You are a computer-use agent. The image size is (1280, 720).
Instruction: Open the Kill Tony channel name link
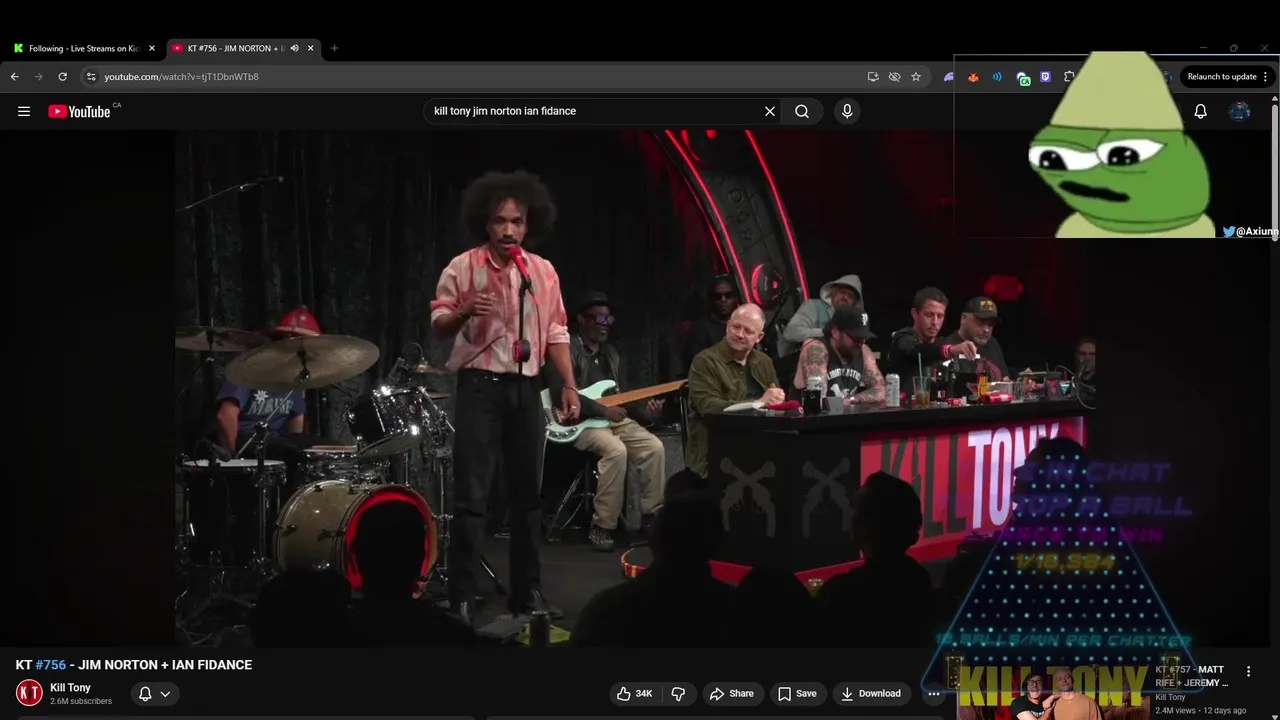(x=70, y=687)
